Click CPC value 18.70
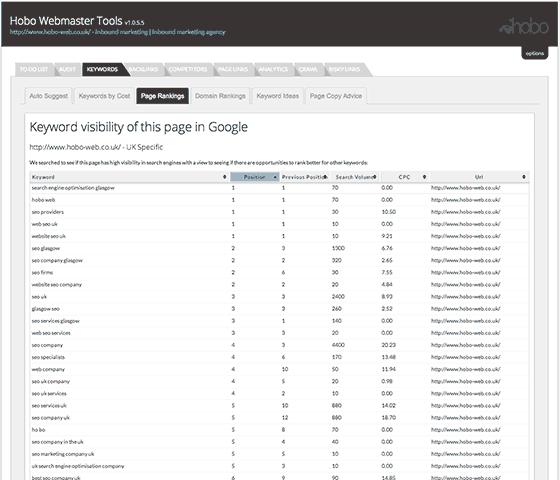560x480 pixels. pyautogui.click(x=389, y=418)
